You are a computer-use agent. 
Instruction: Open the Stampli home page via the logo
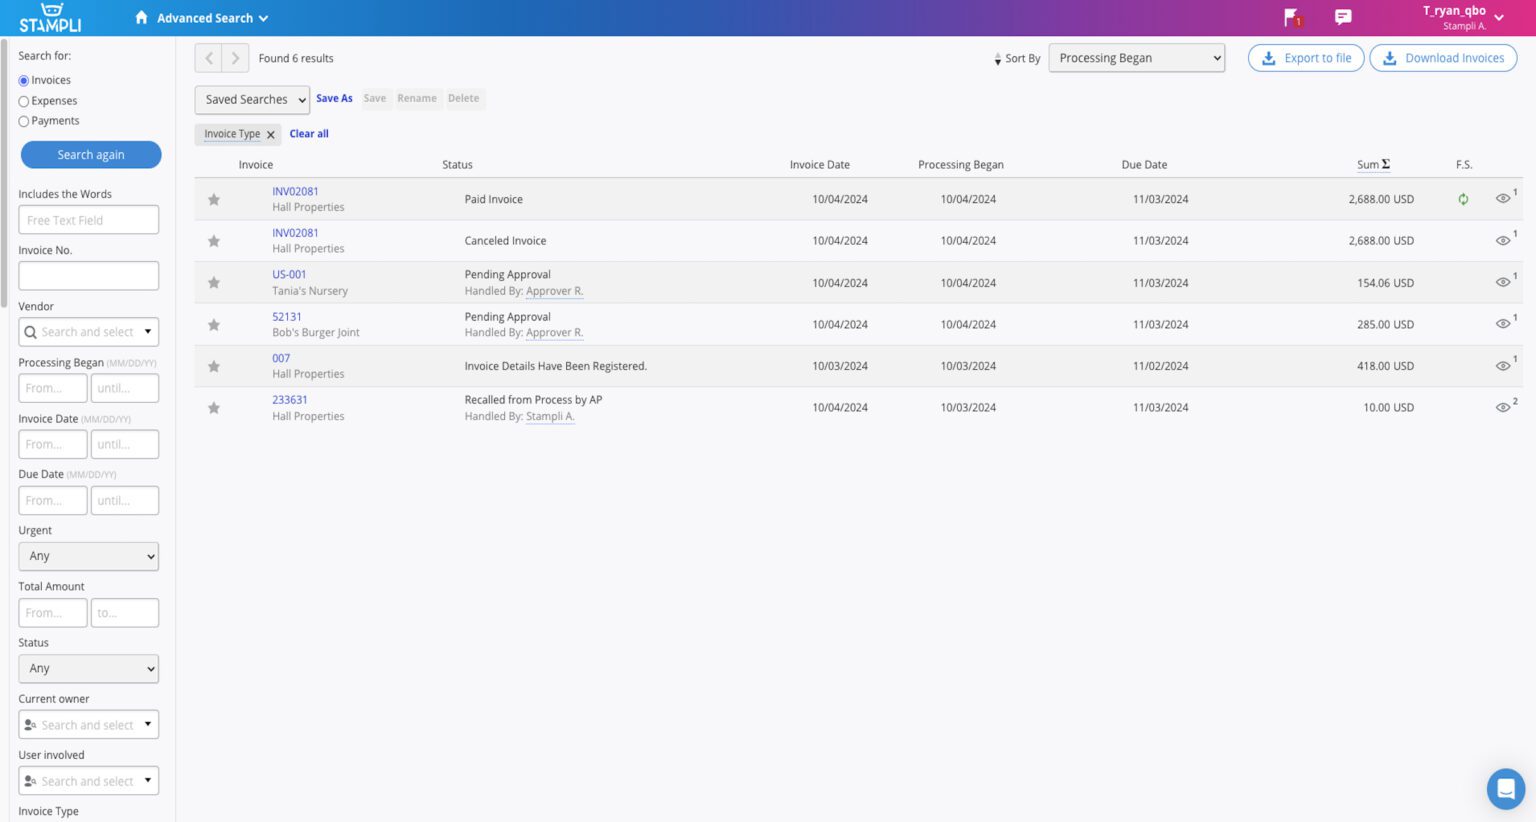point(51,16)
